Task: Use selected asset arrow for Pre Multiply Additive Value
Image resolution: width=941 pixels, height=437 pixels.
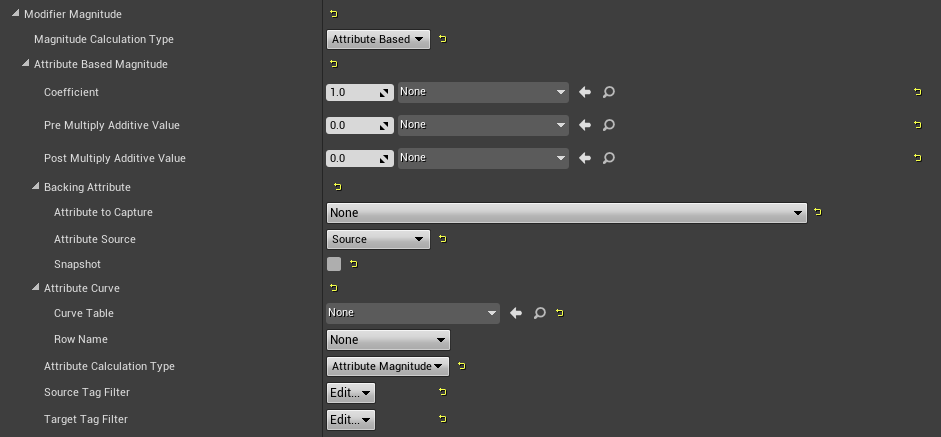Action: pyautogui.click(x=585, y=125)
